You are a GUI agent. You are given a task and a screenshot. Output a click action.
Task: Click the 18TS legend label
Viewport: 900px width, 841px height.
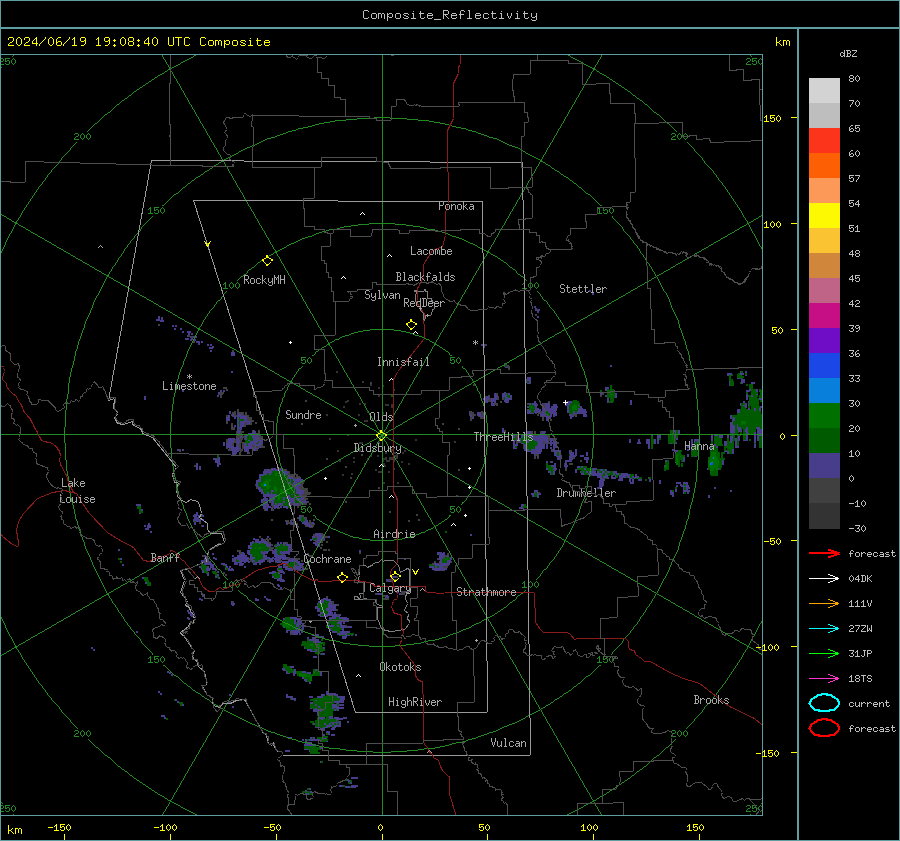pyautogui.click(x=860, y=679)
